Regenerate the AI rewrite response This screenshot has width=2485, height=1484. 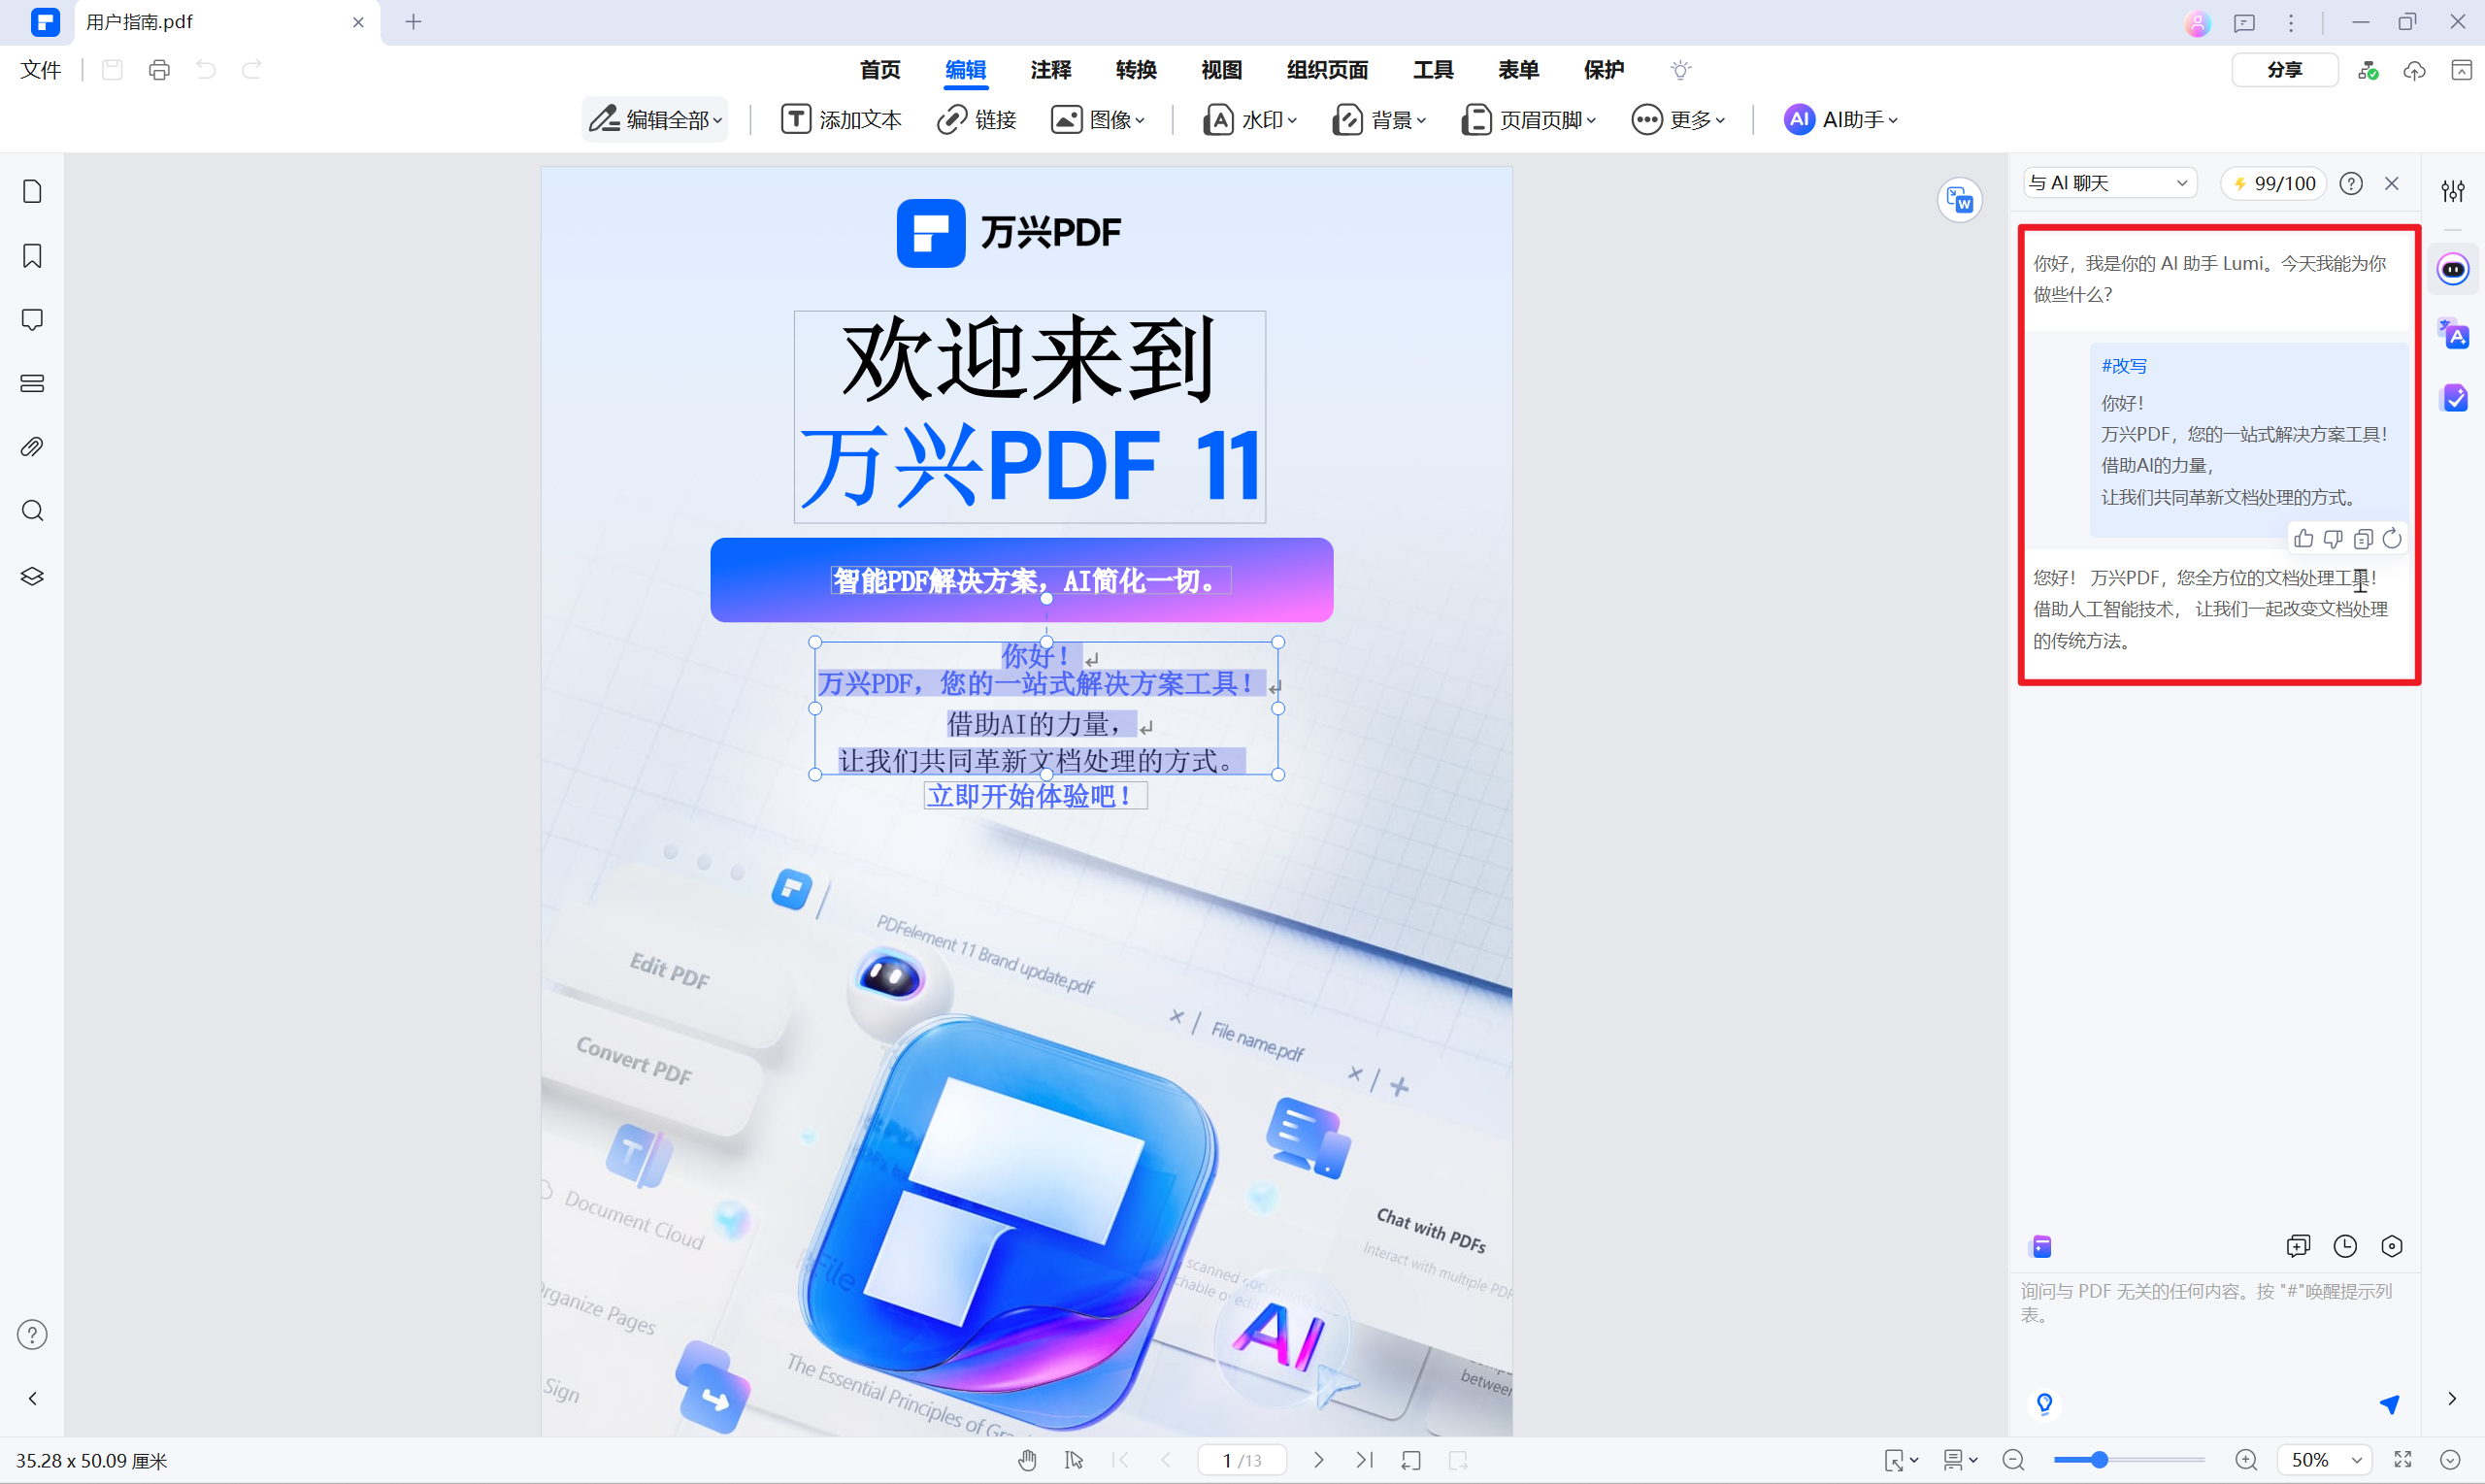[x=2391, y=539]
